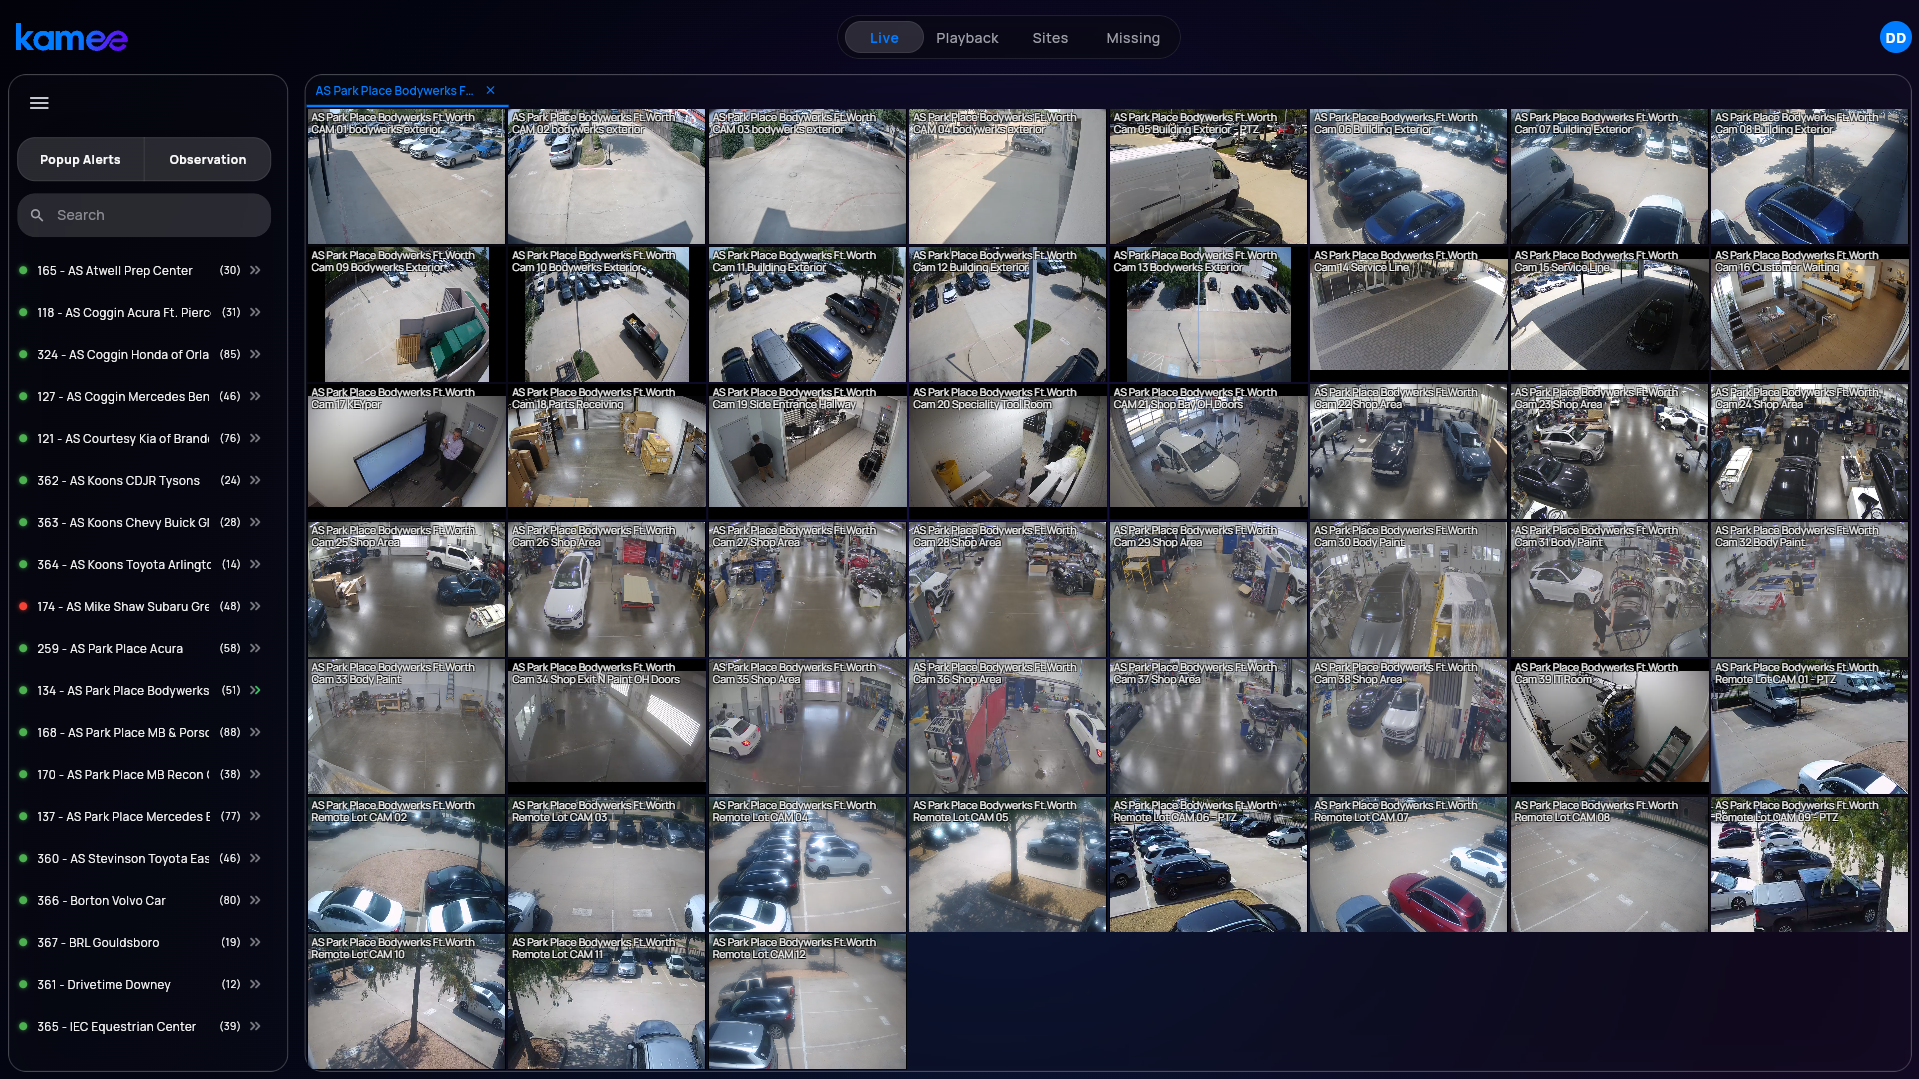
Task: Select 366 - Borton Volvo Car site
Action: coord(101,900)
